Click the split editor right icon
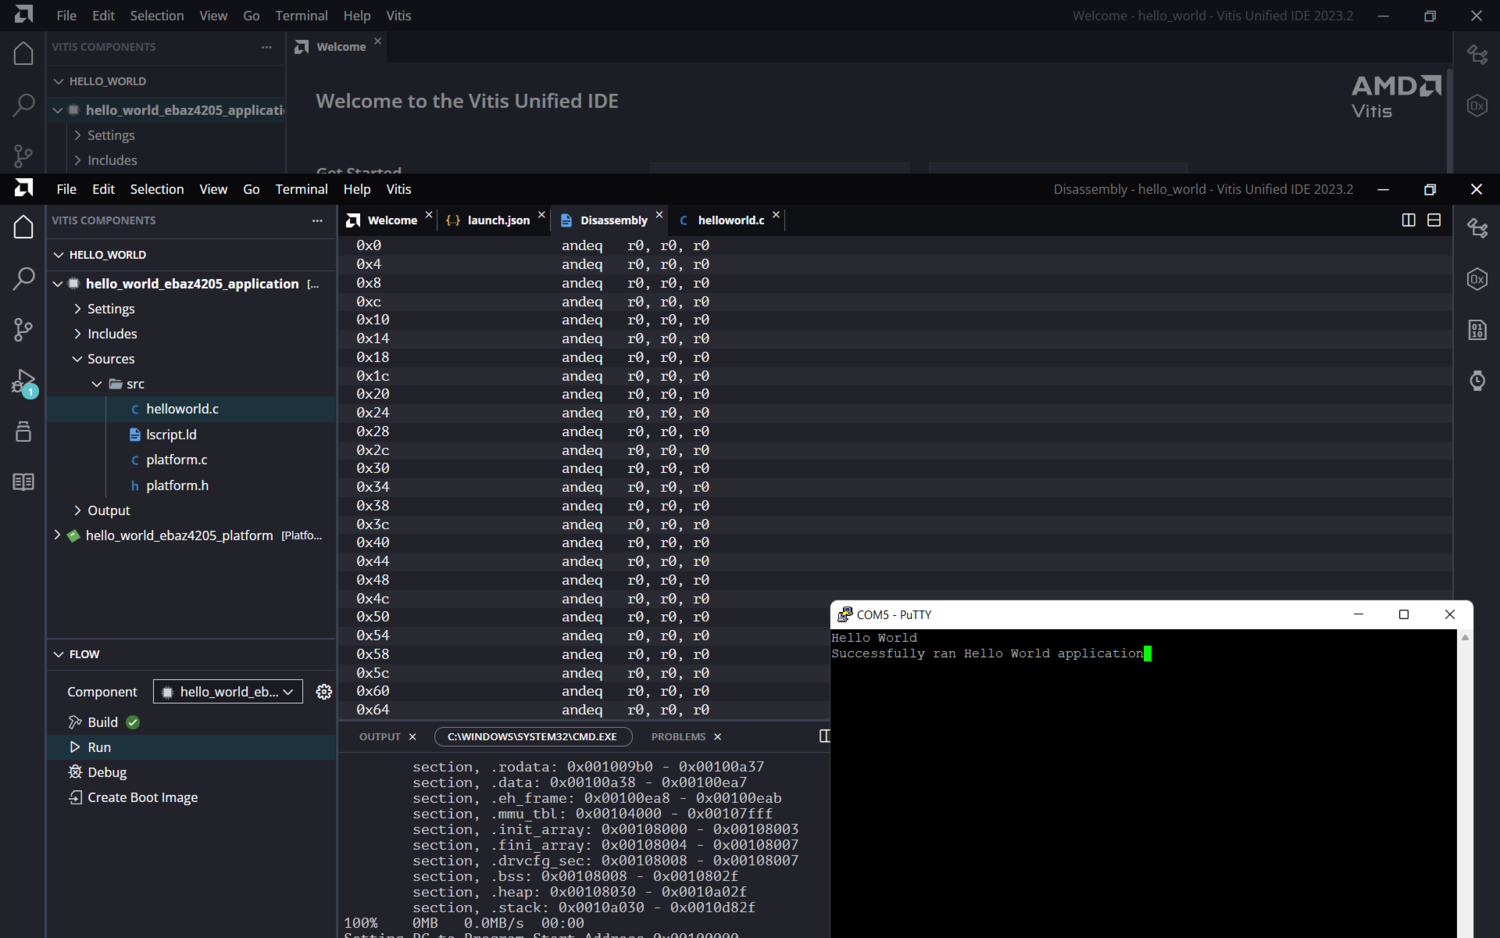This screenshot has width=1500, height=938. pyautogui.click(x=1408, y=220)
